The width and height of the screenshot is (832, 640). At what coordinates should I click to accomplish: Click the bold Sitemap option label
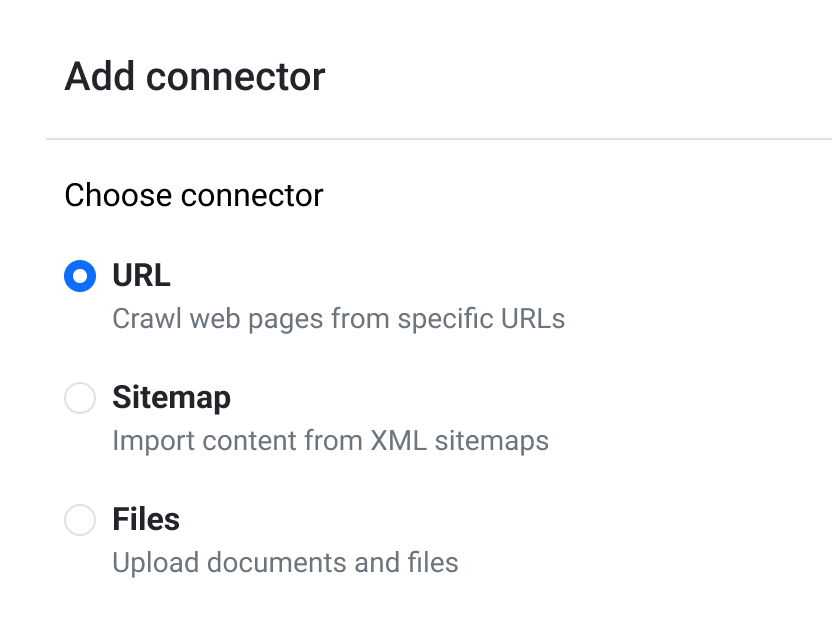(171, 397)
